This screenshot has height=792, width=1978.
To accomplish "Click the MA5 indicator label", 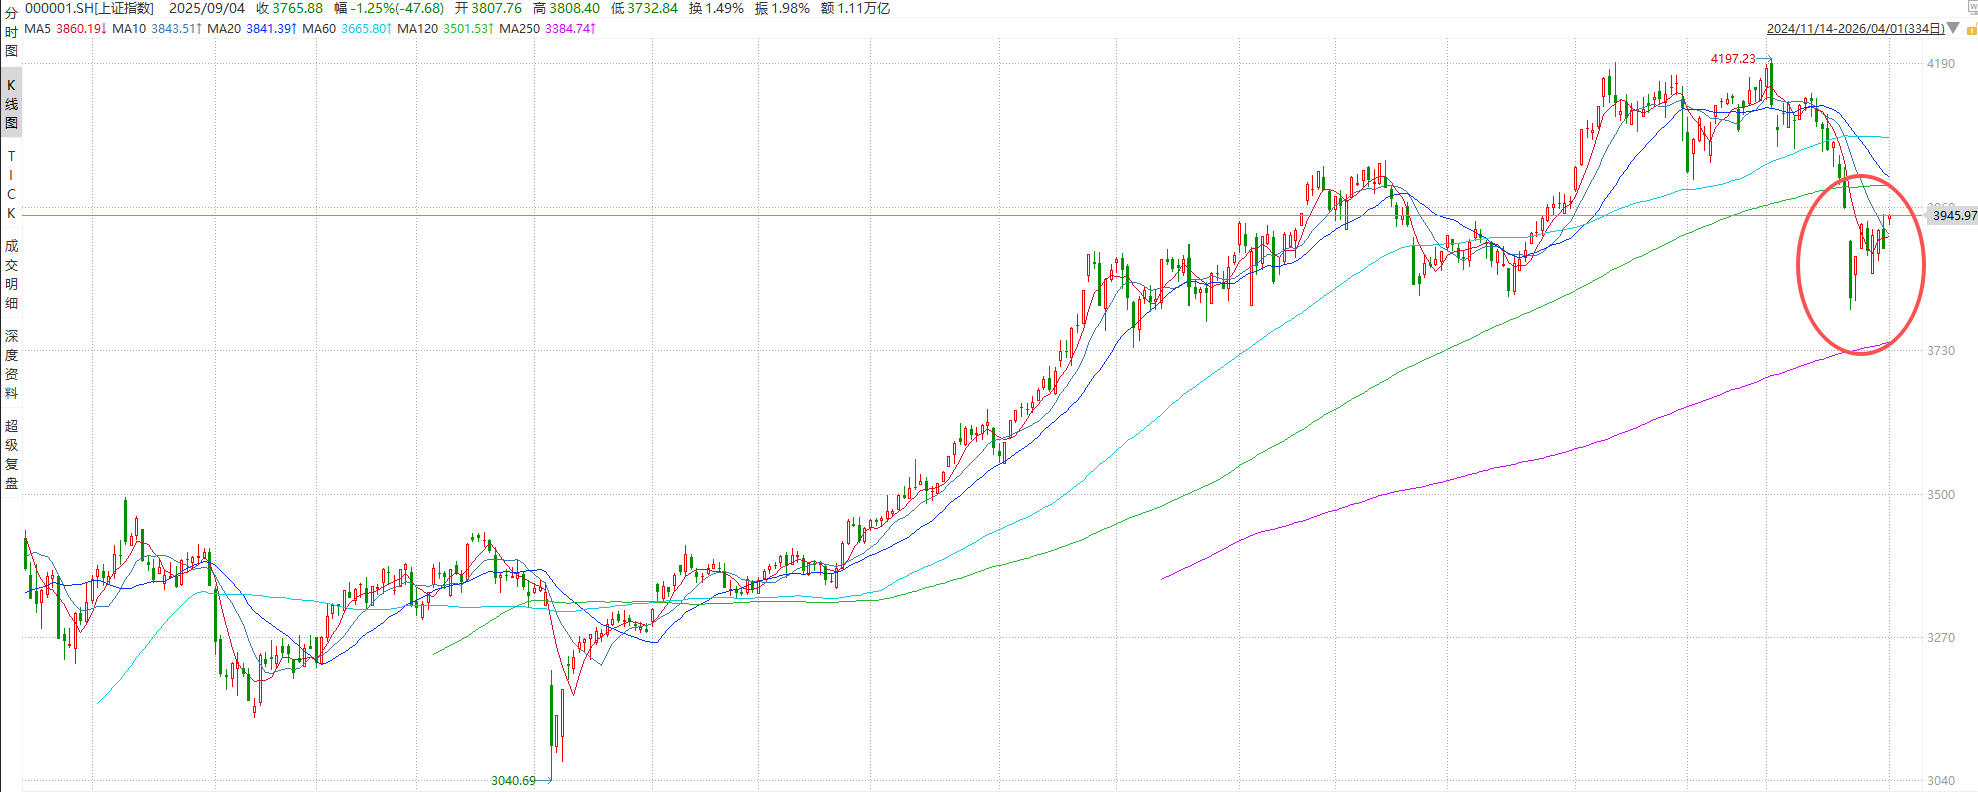I will coord(37,29).
